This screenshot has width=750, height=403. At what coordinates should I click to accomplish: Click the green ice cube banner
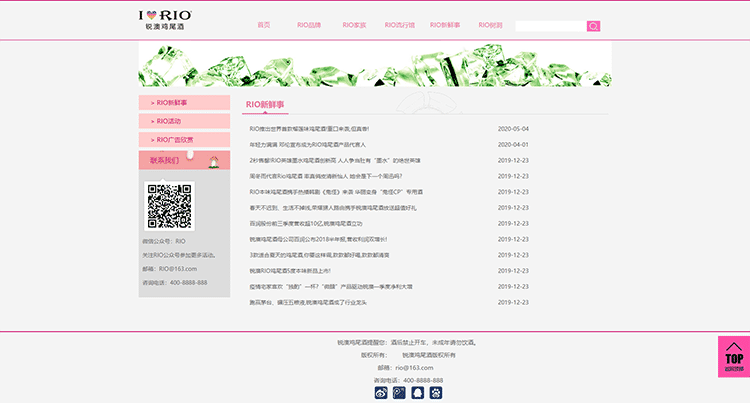tap(375, 65)
